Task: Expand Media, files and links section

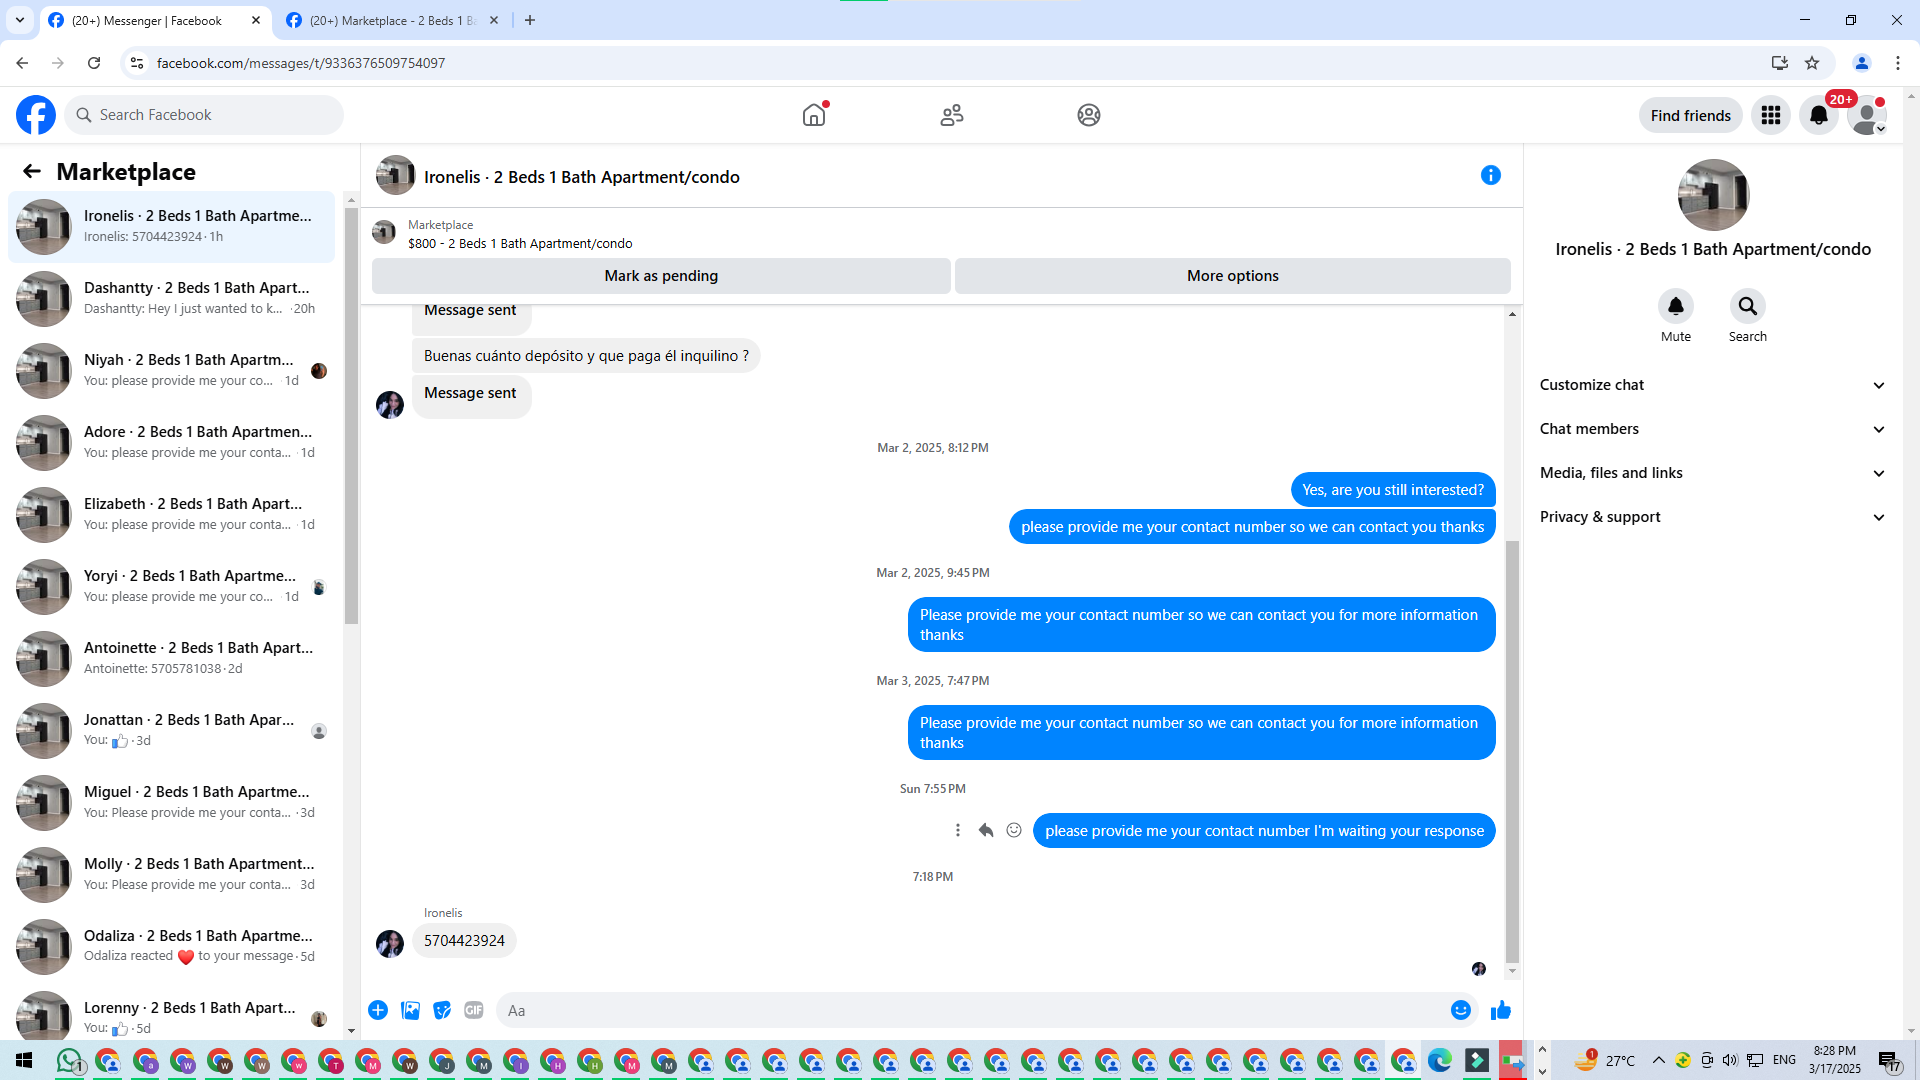Action: pos(1712,473)
